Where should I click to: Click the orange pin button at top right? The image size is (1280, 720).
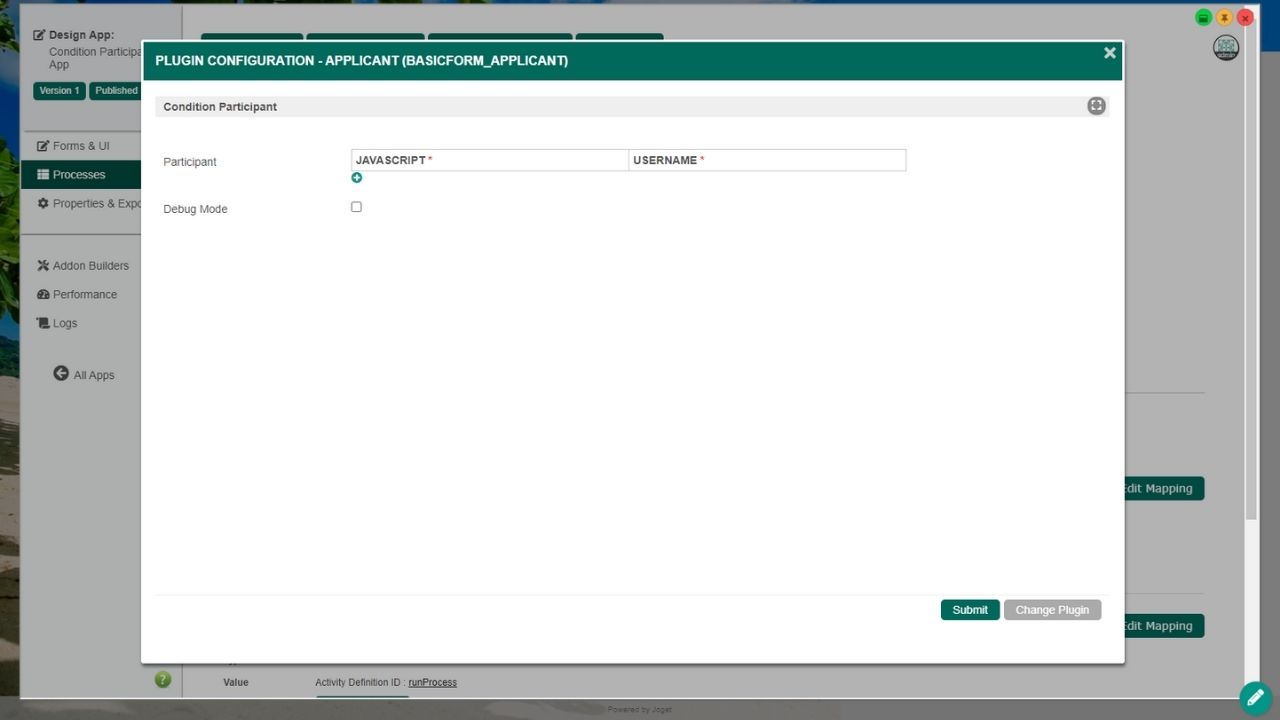pyautogui.click(x=1224, y=18)
